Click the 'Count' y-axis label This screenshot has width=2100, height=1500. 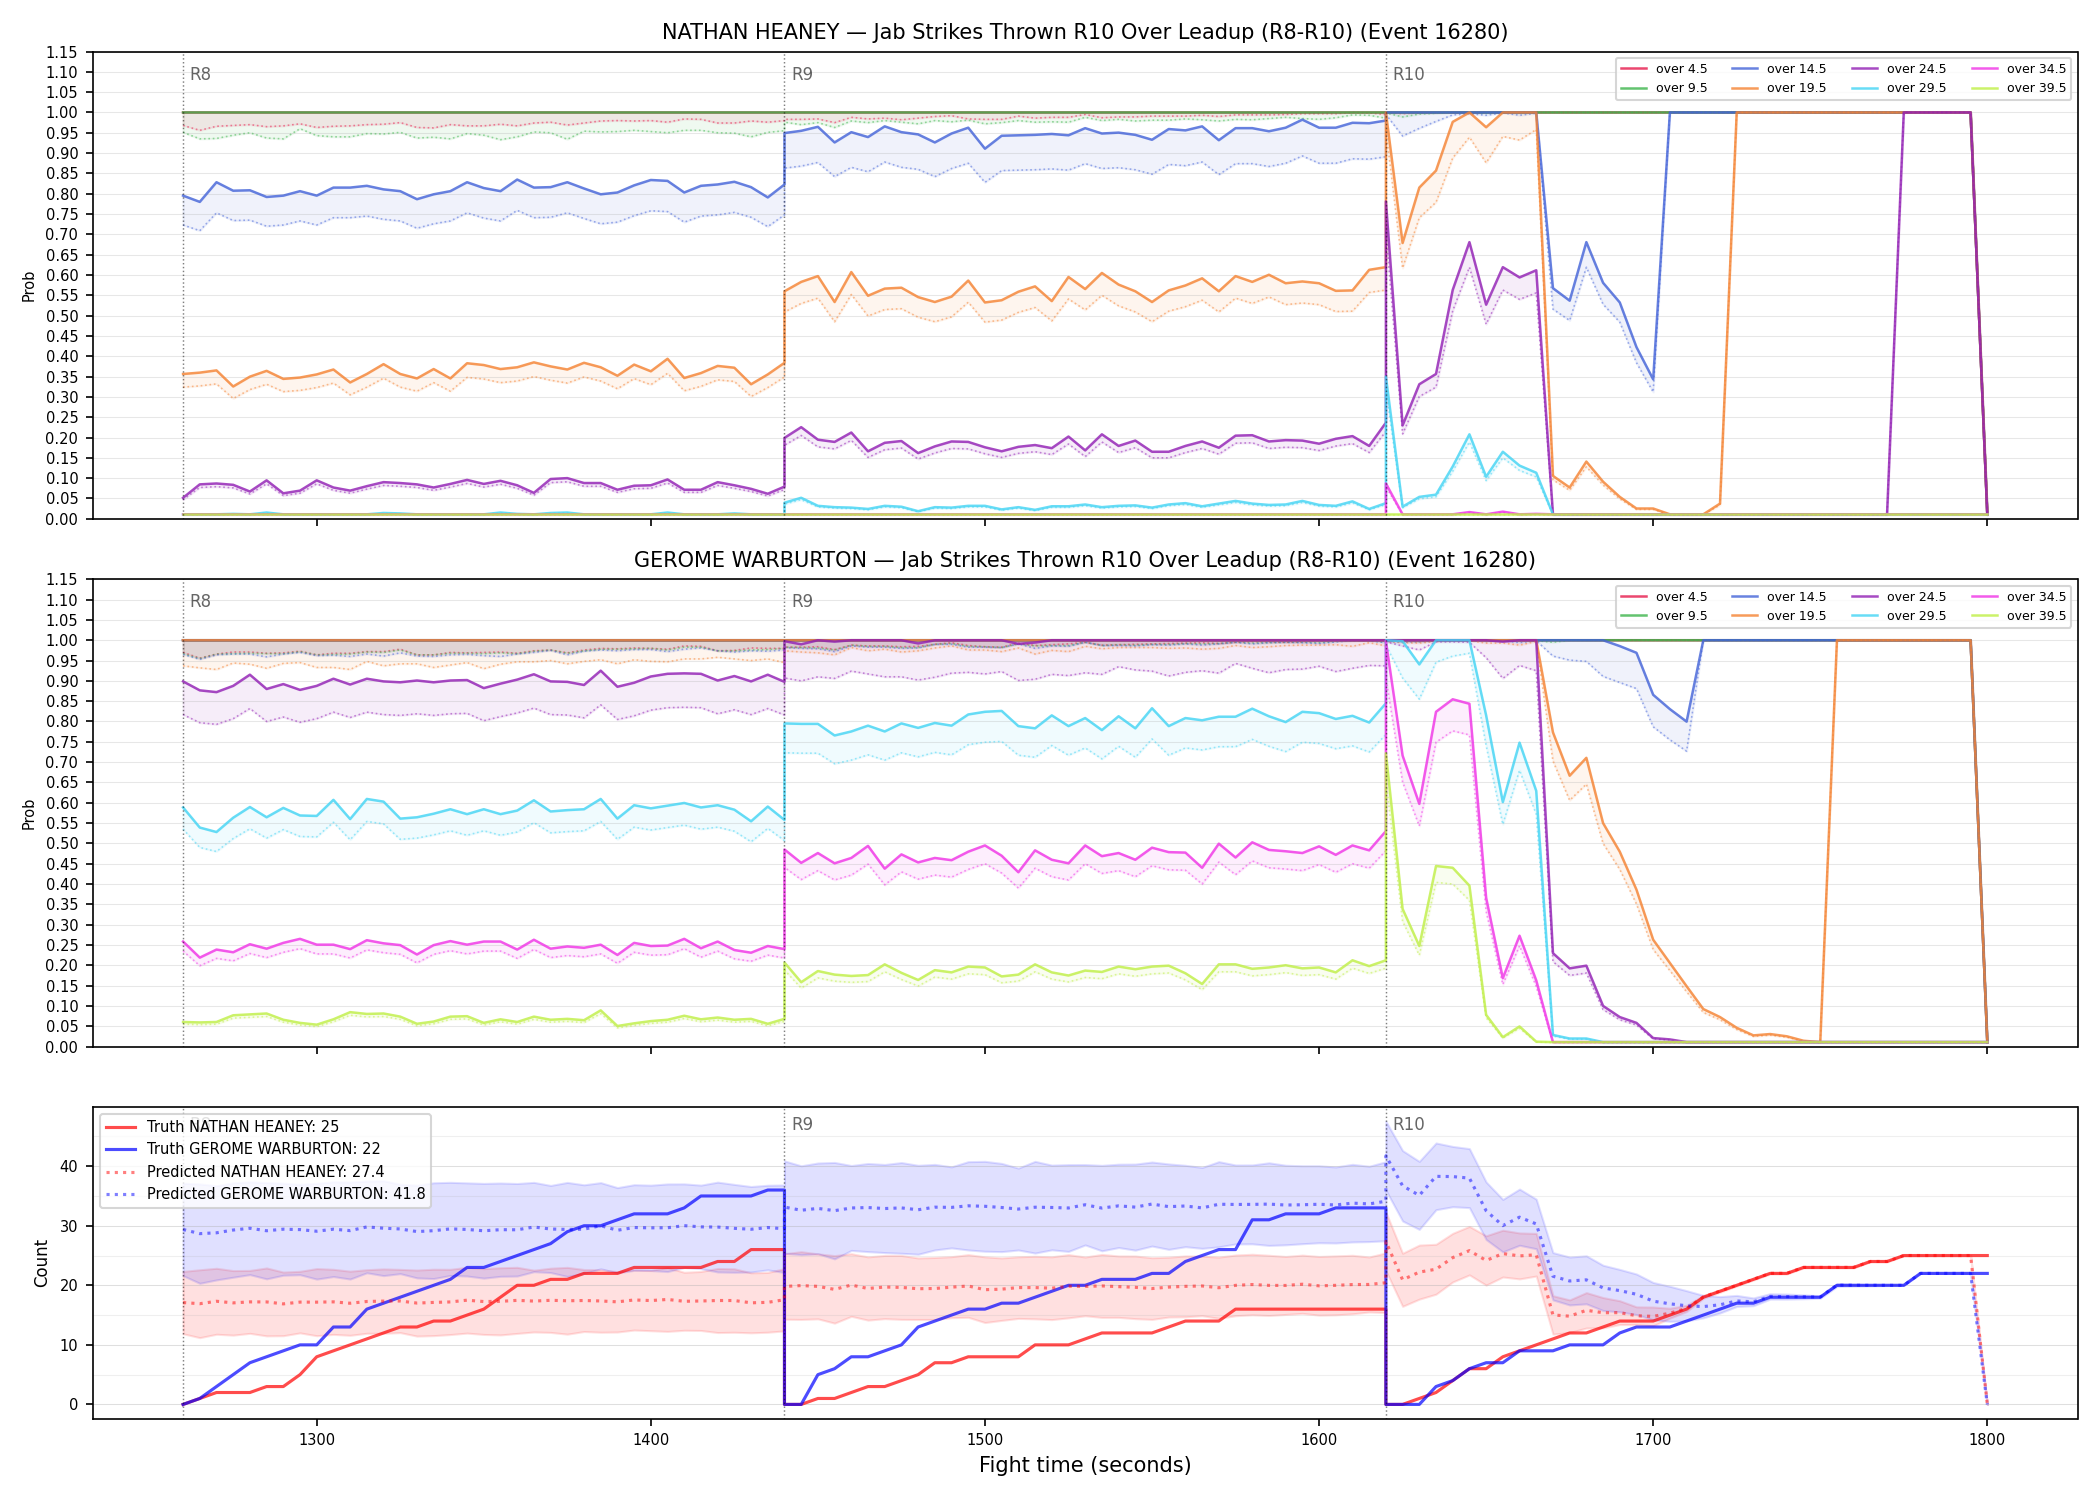point(41,1263)
